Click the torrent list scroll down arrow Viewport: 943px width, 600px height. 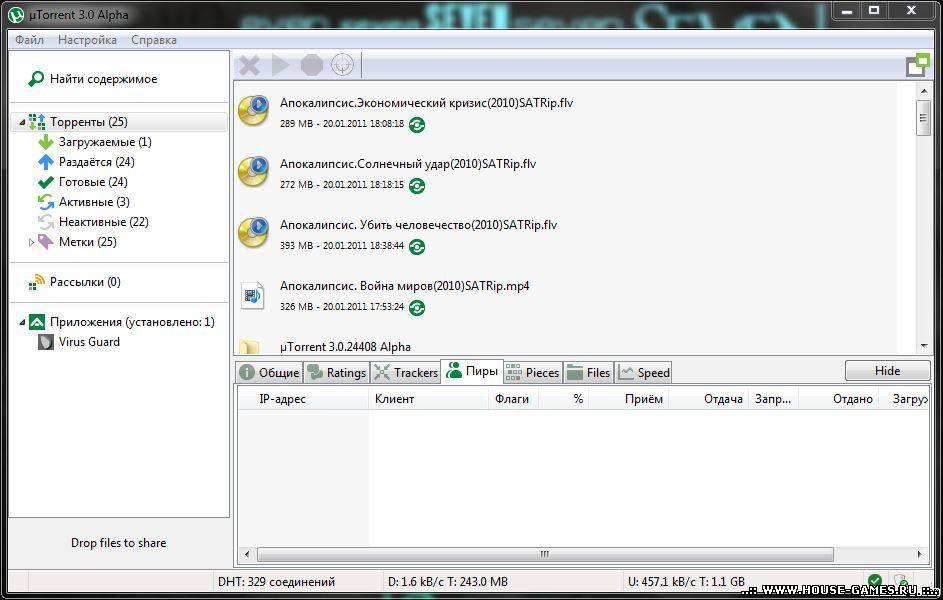coord(923,346)
